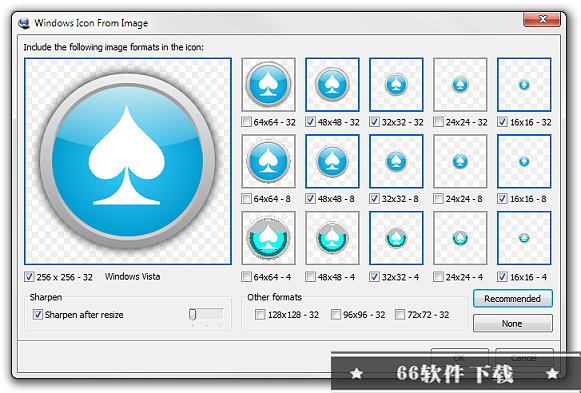Enable the 128x128 - 32 format
Viewport: 581px width, 393px height.
[260, 315]
